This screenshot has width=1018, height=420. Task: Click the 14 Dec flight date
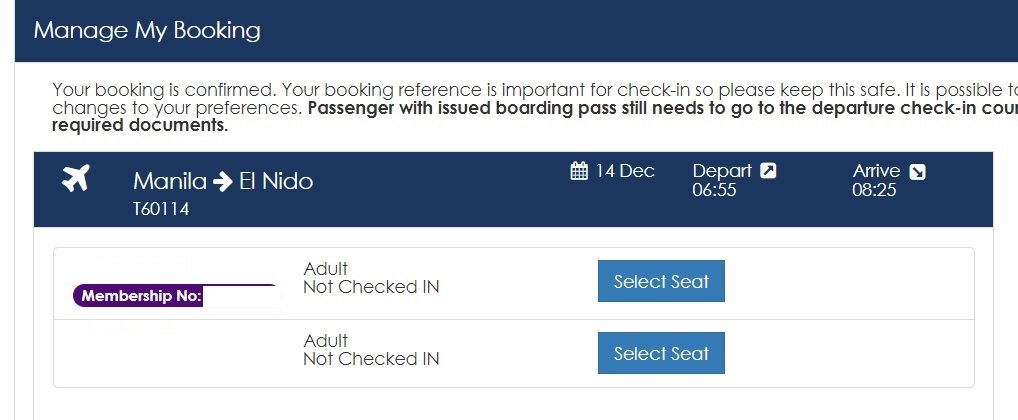tap(625, 171)
